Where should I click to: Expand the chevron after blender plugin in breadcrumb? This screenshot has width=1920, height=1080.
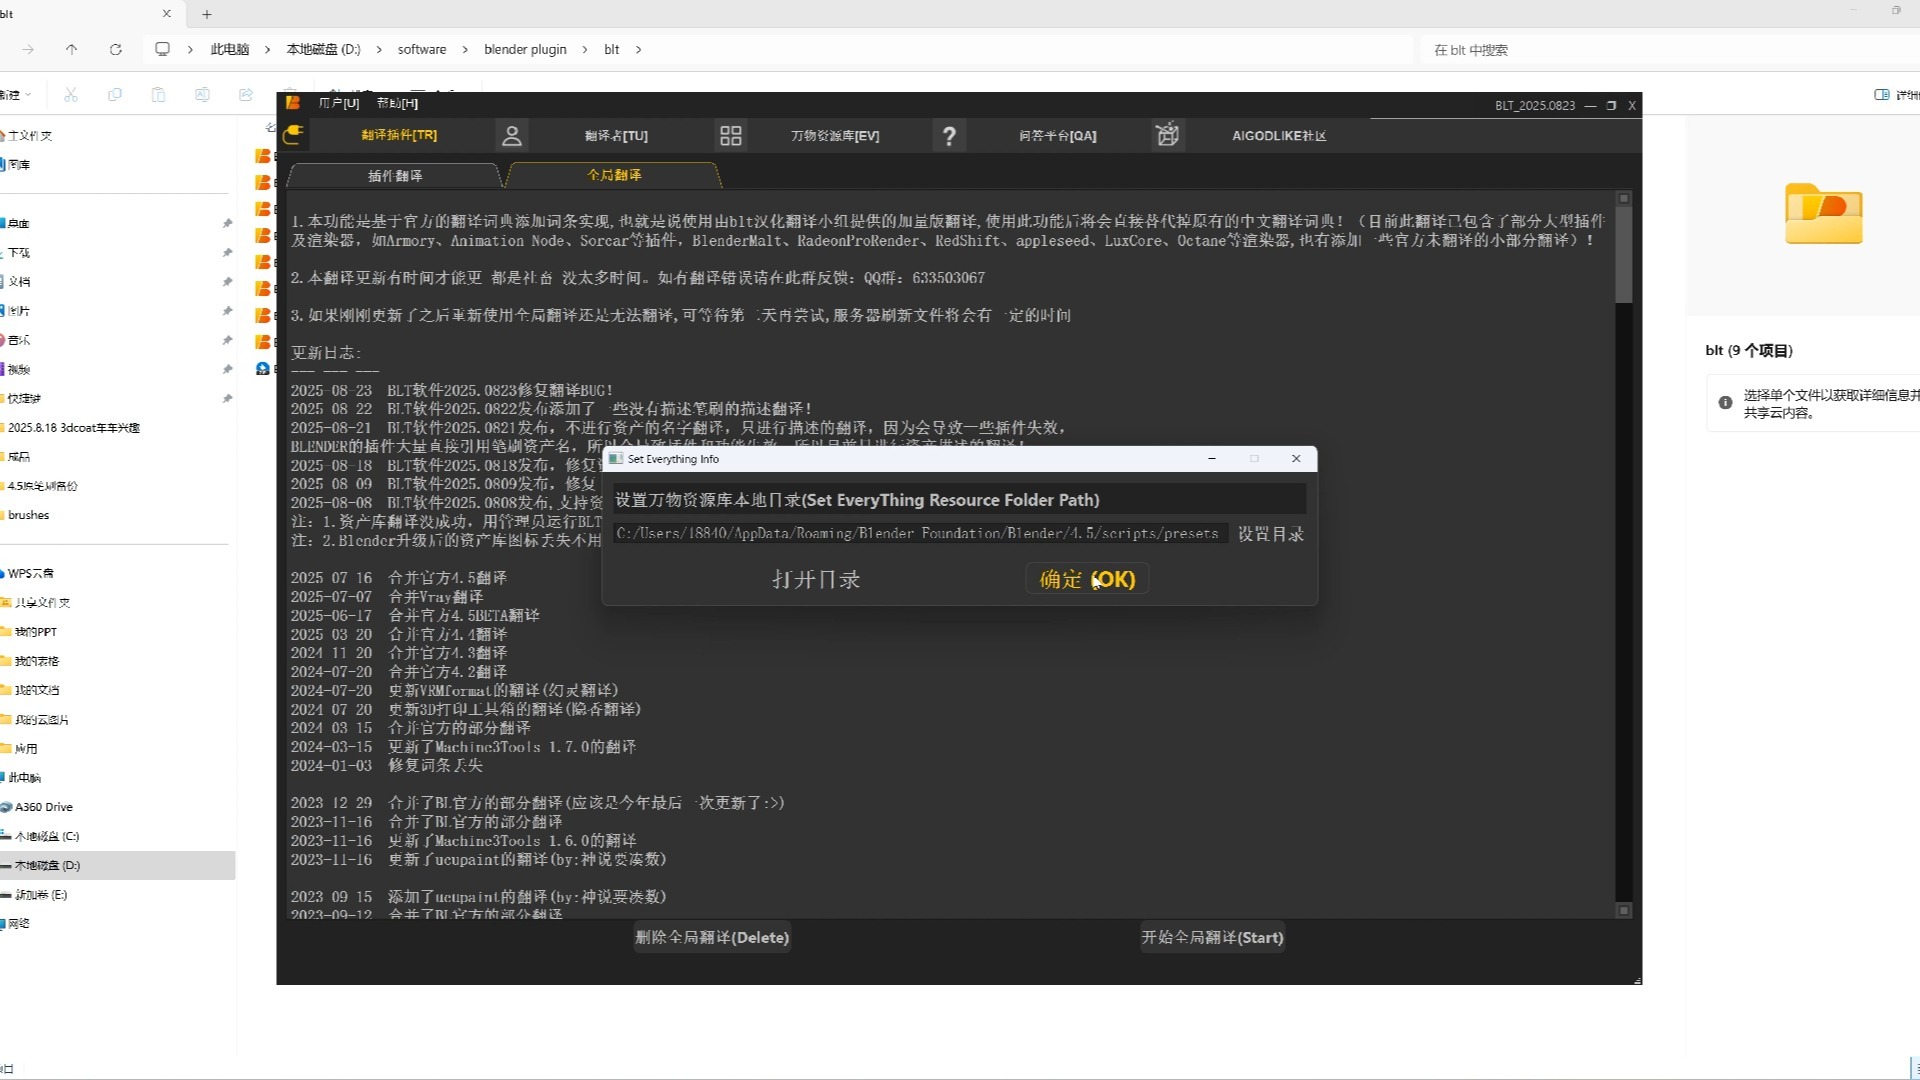click(587, 49)
